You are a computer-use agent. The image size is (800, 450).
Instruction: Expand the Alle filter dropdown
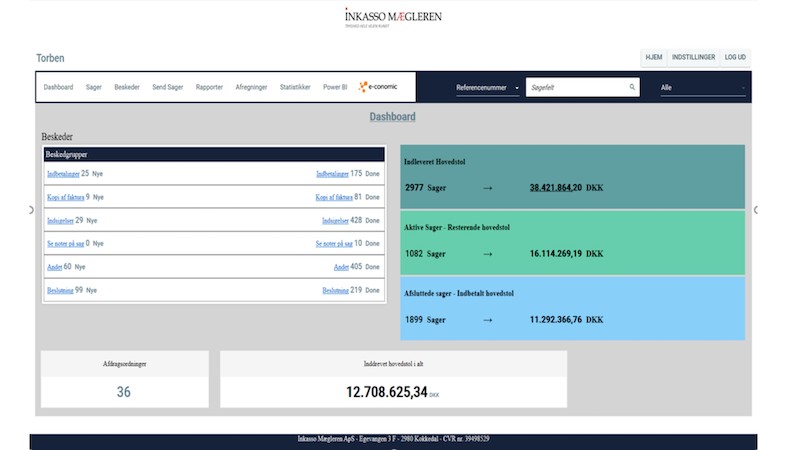click(703, 88)
